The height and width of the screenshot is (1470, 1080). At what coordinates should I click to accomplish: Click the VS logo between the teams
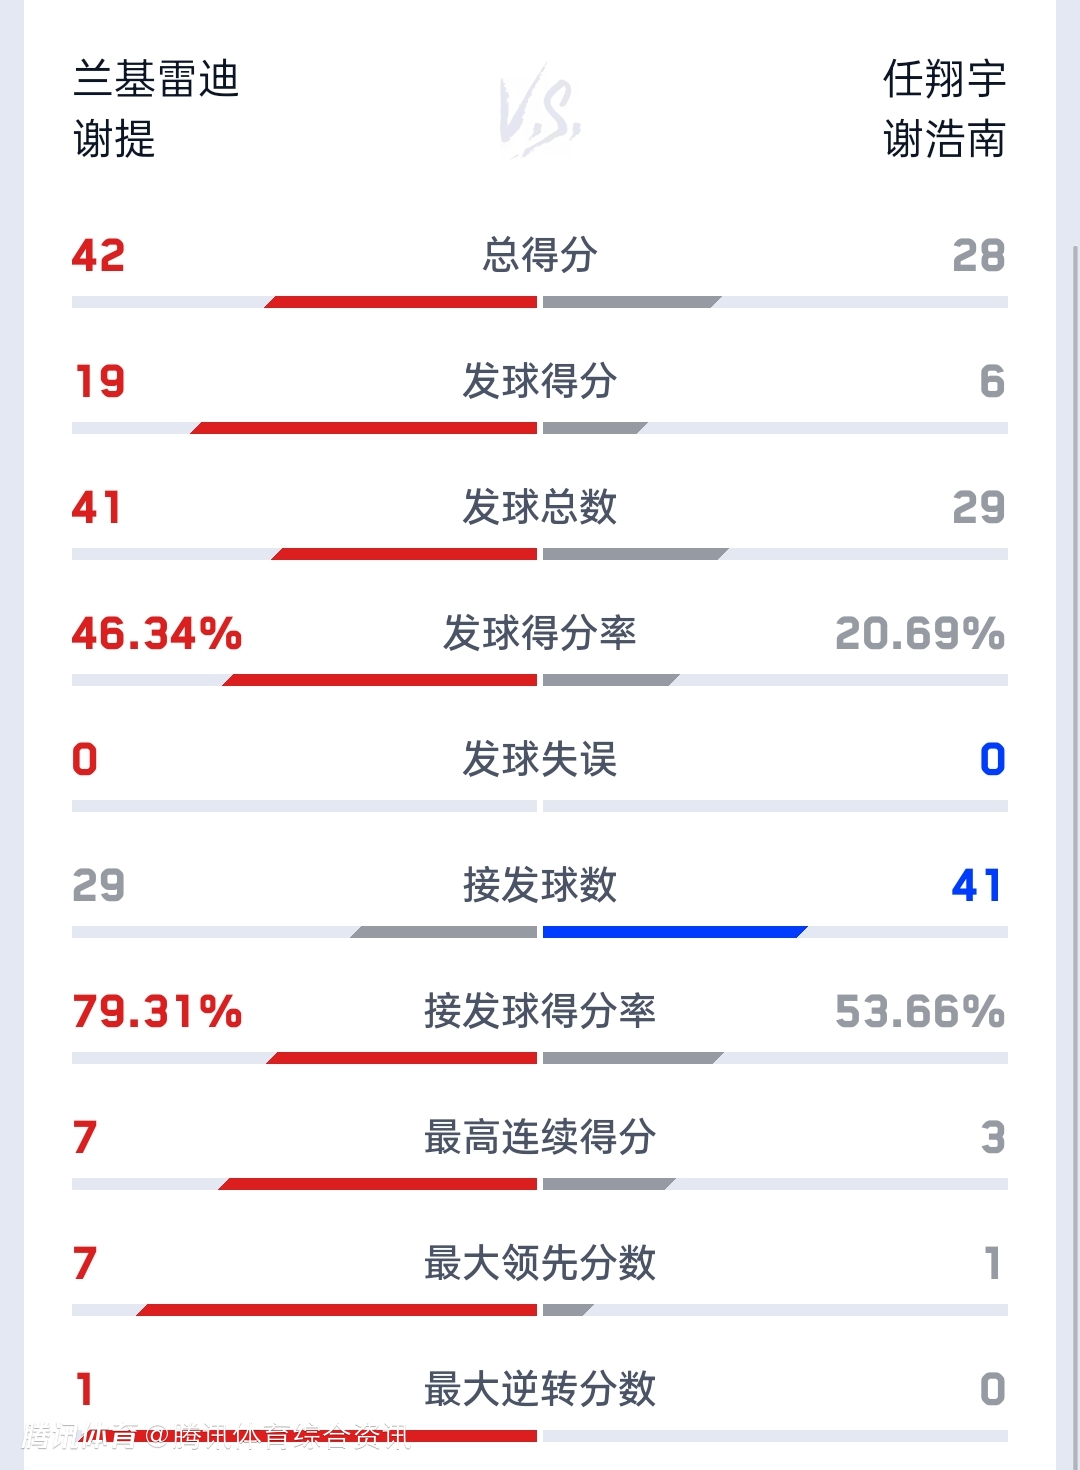coord(540,110)
